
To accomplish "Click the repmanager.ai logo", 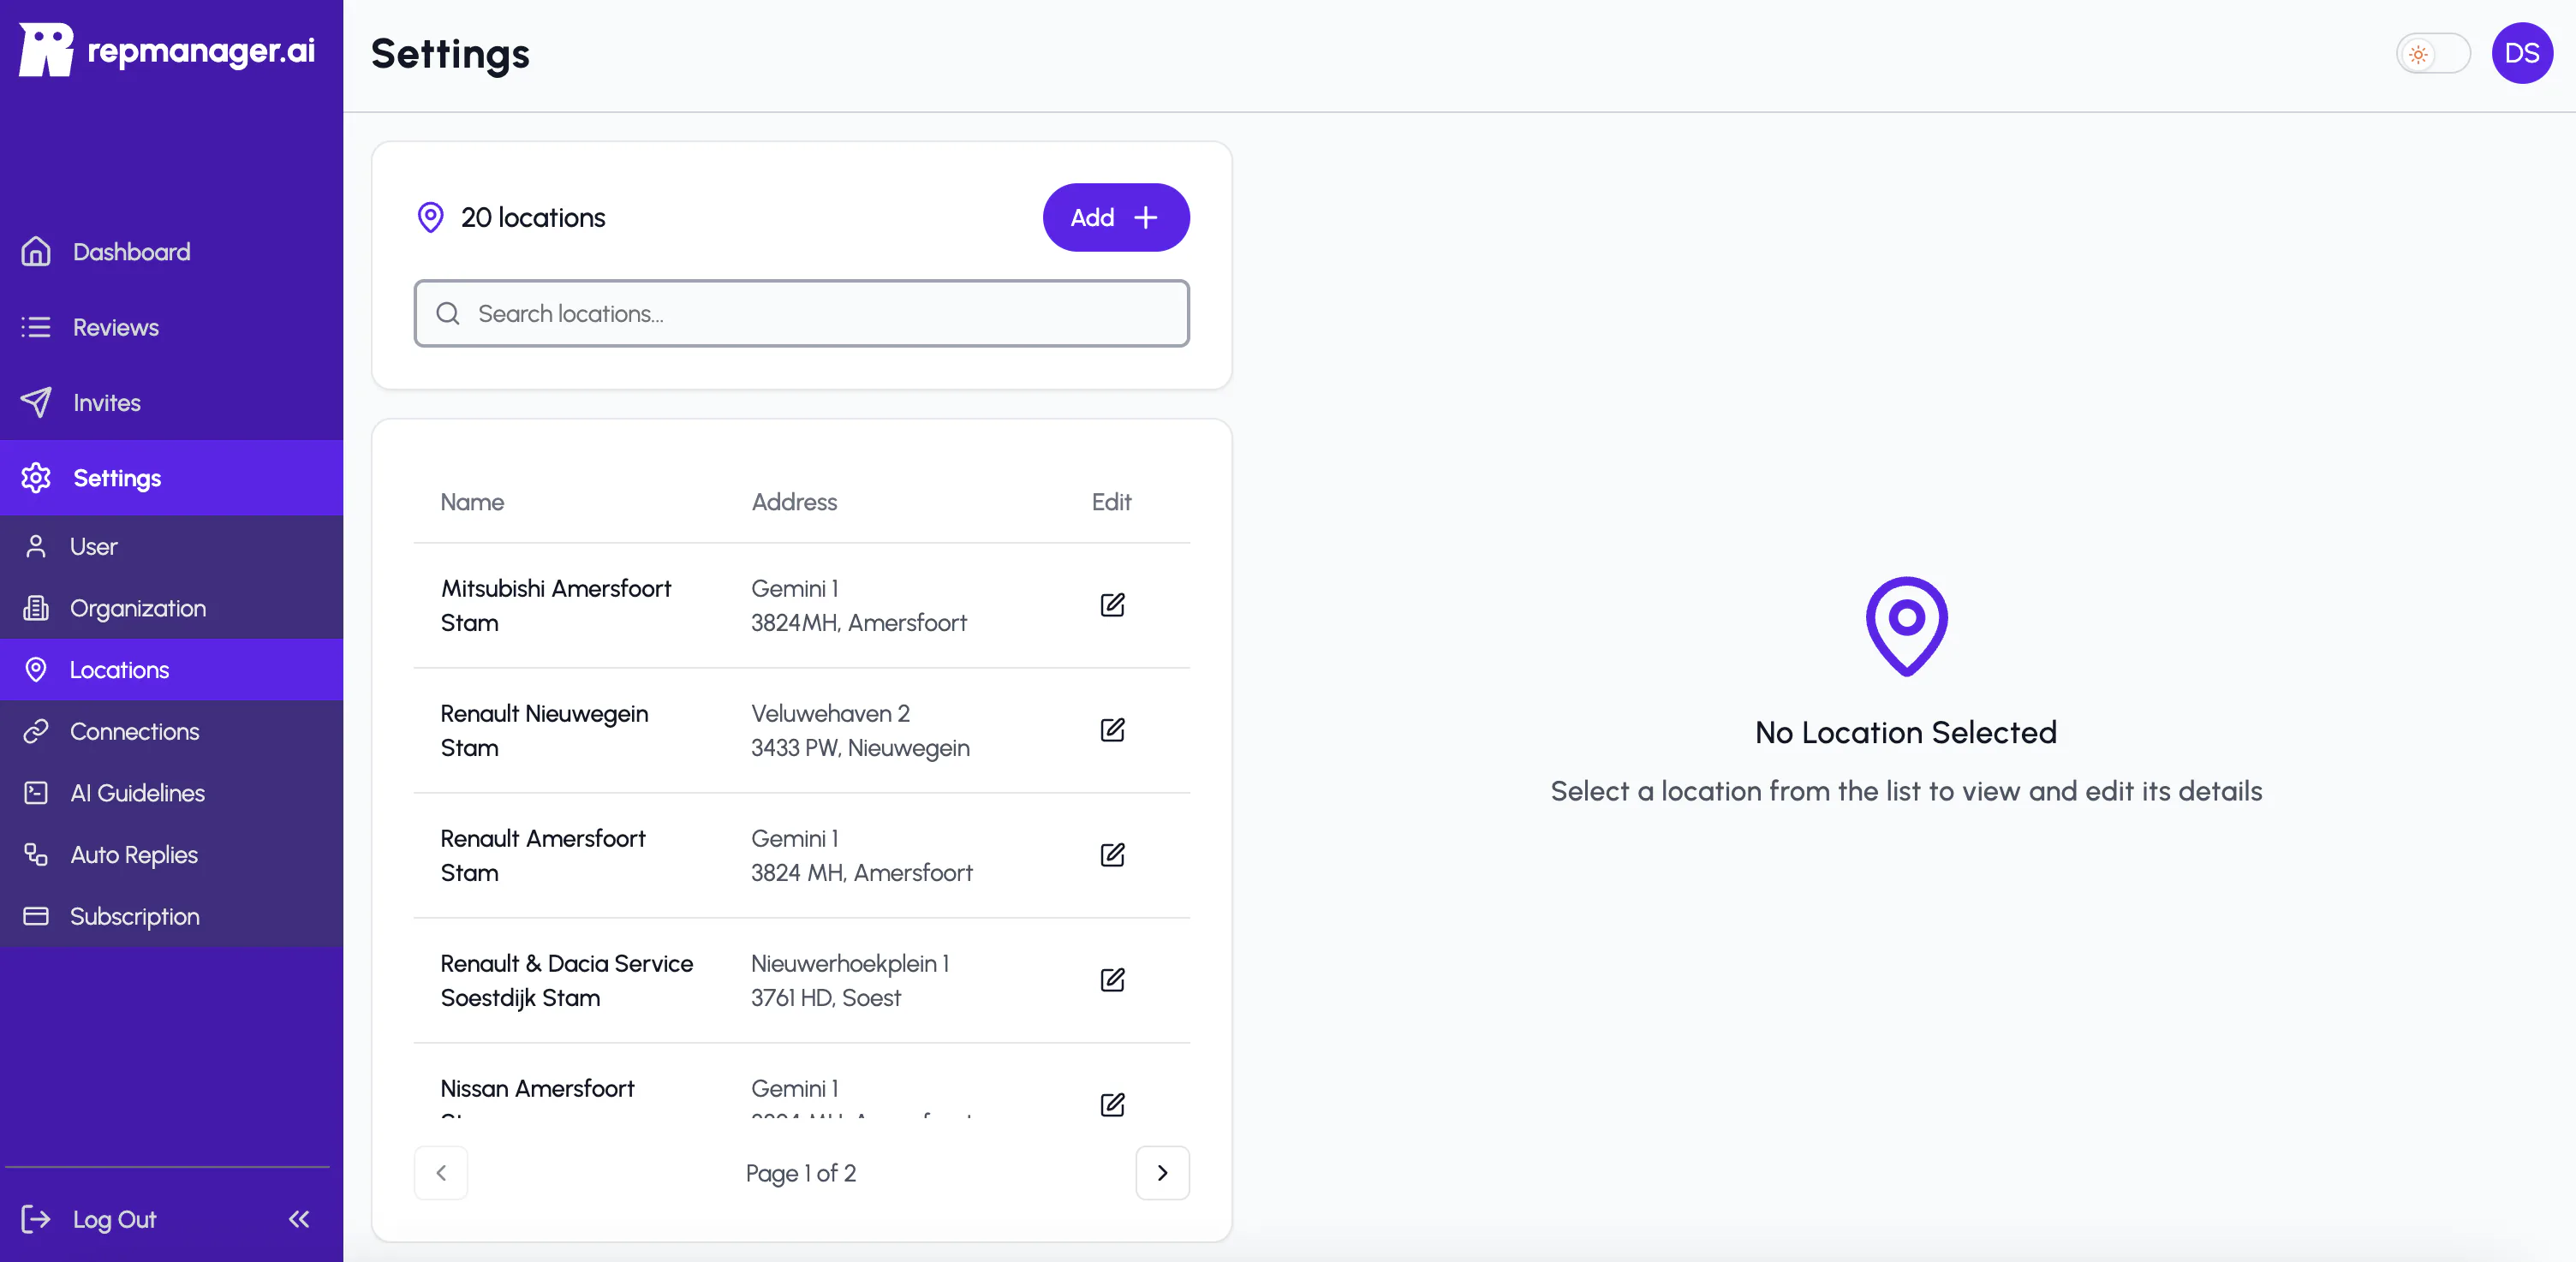I will (x=167, y=50).
